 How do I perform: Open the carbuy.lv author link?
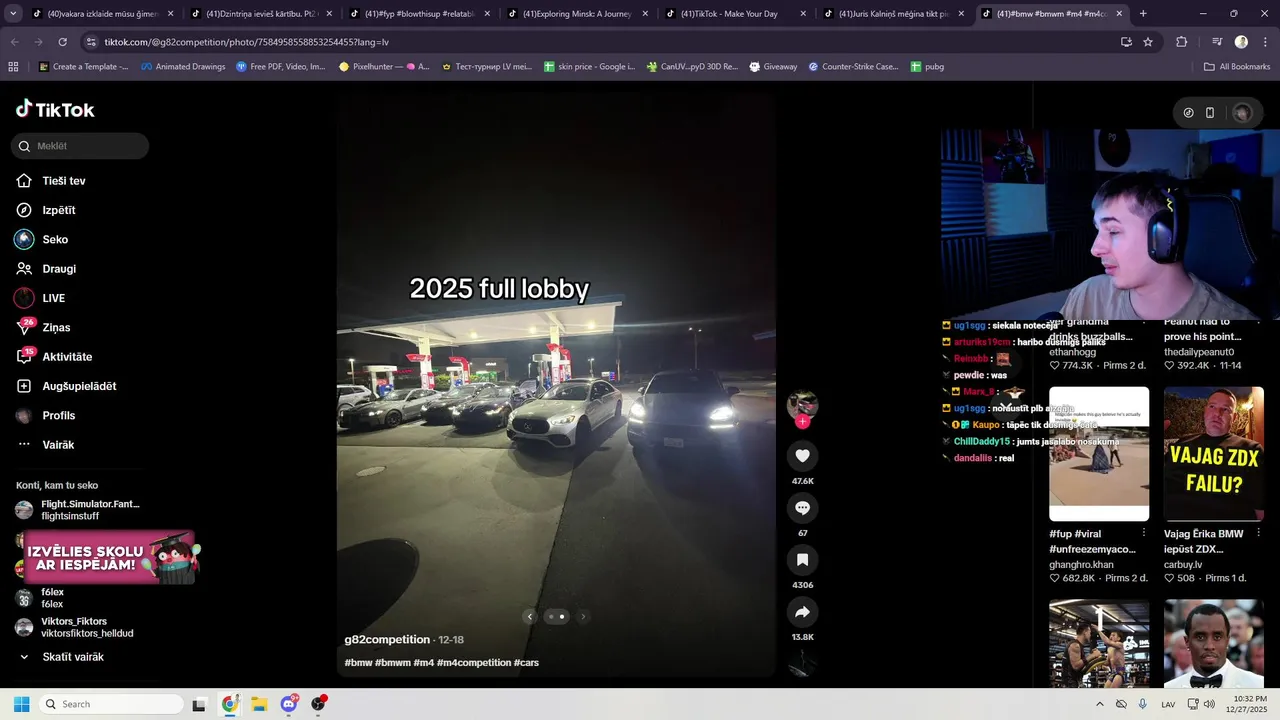coord(1184,565)
